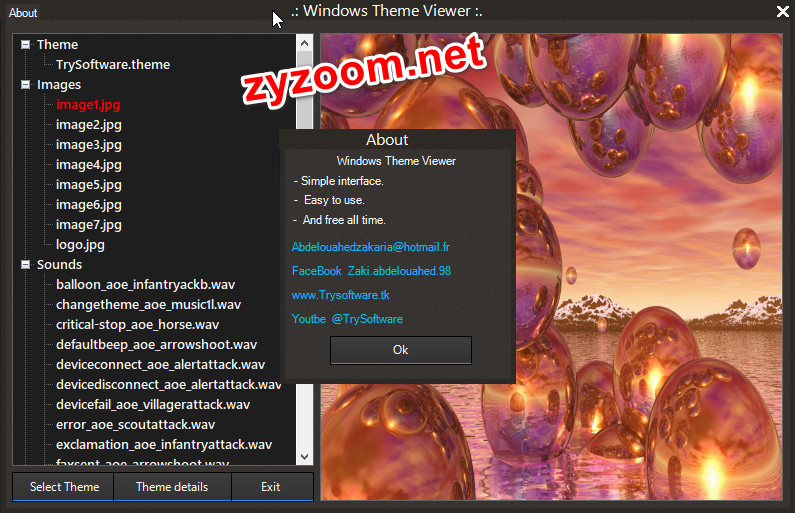Select deviceconnect_aoe_alertattack.wav sound
This screenshot has width=795, height=513.
click(161, 364)
